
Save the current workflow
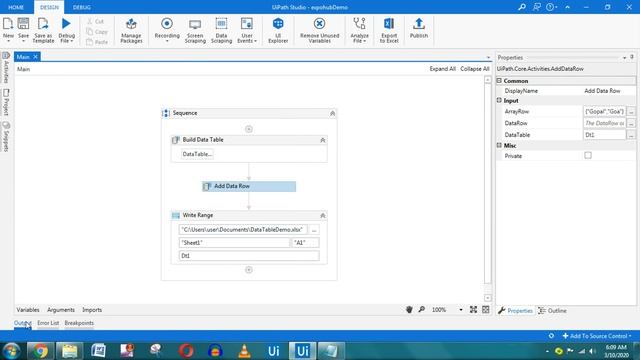tap(23, 30)
